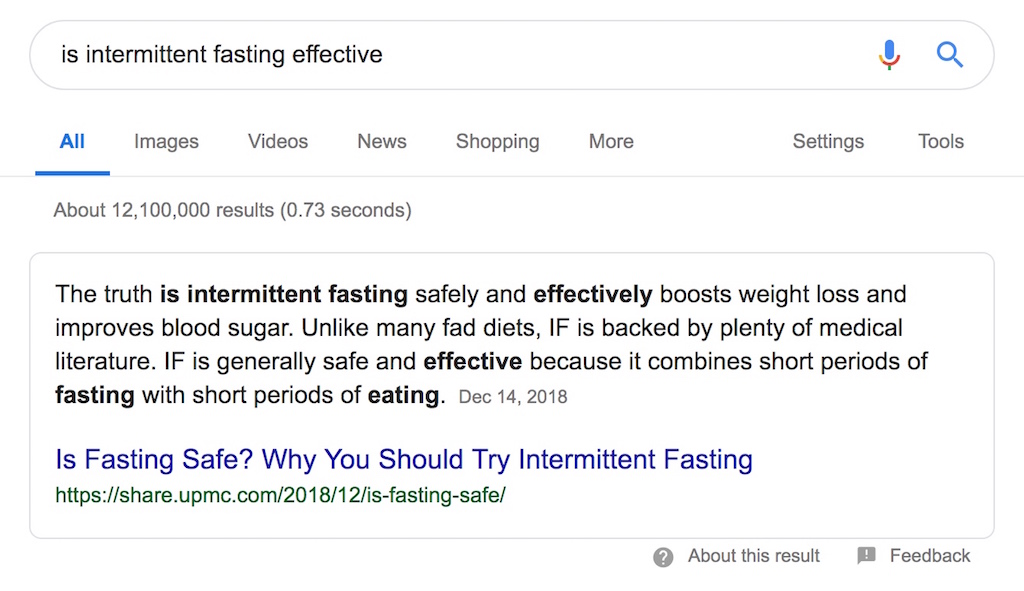This screenshot has height=591, width=1024.
Task: Click the feedback flag icon
Action: click(x=866, y=556)
